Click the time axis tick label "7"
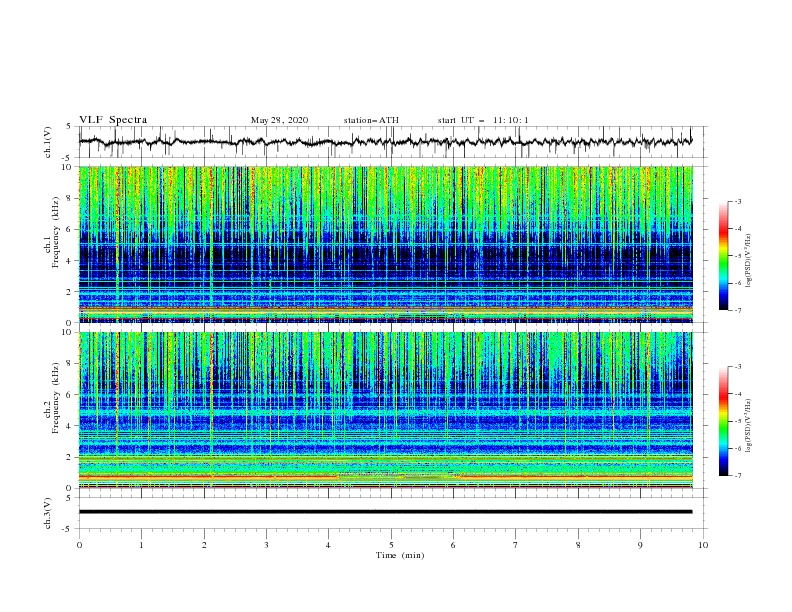Screen dimensions: 792x612 tap(516, 545)
